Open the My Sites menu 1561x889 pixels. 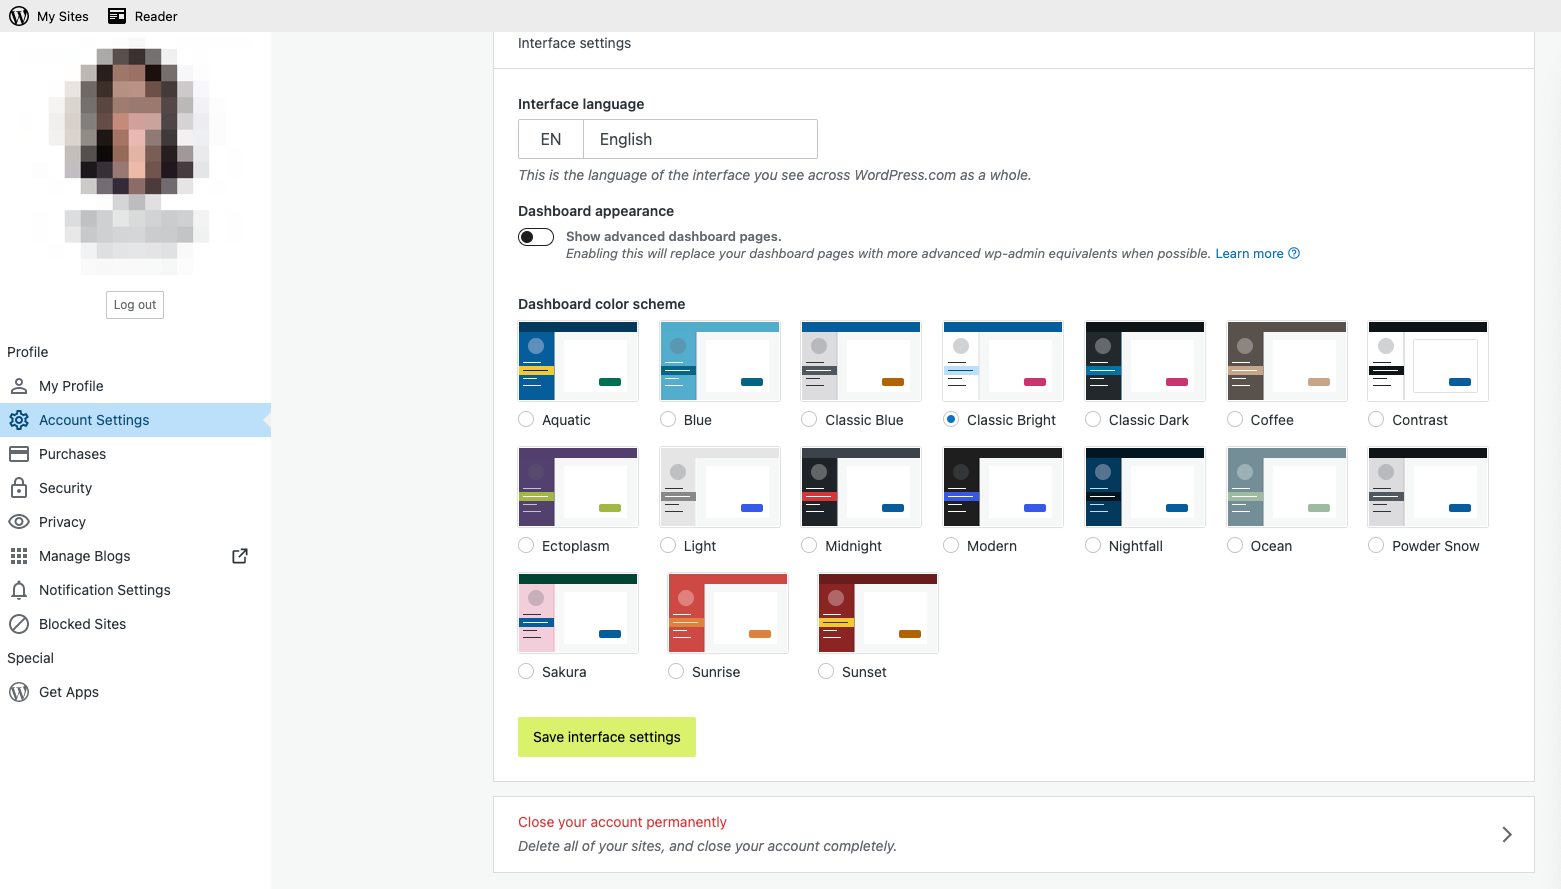pos(49,16)
